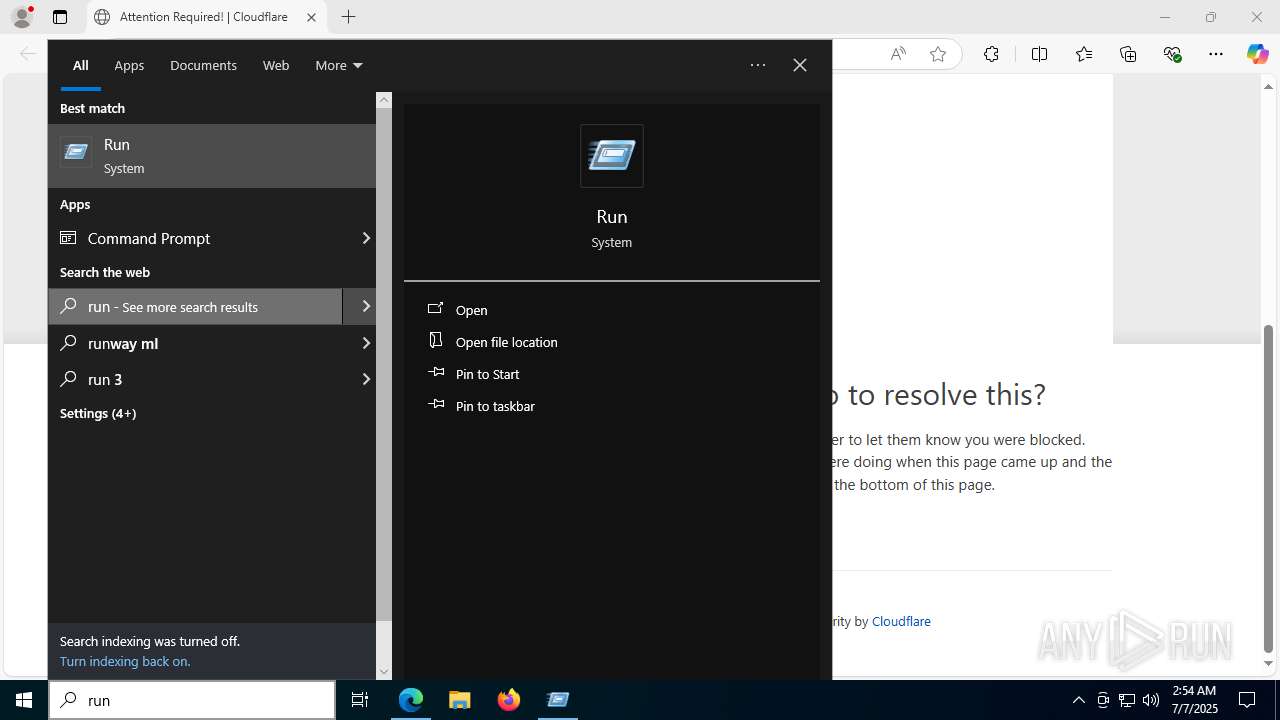Click the Windows Start button
The image size is (1280, 720).
click(x=24, y=700)
